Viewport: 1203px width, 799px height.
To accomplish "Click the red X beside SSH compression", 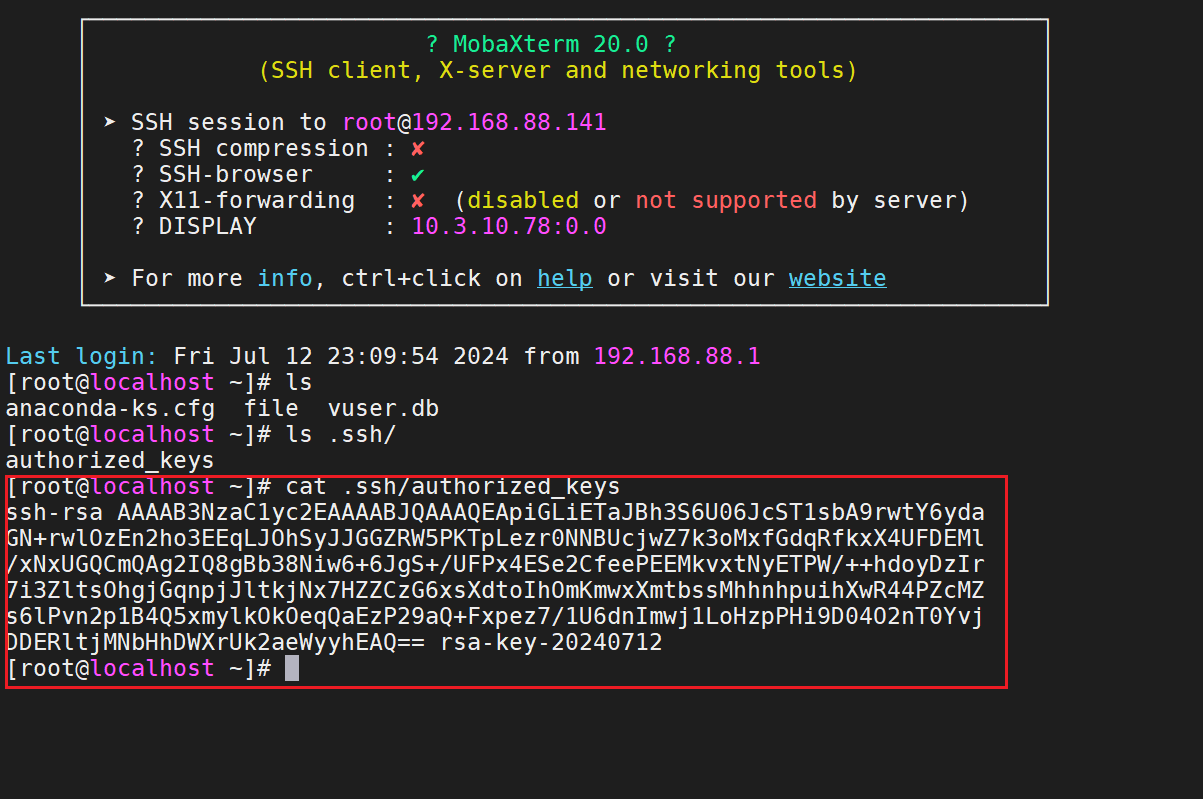I will click(x=418, y=149).
